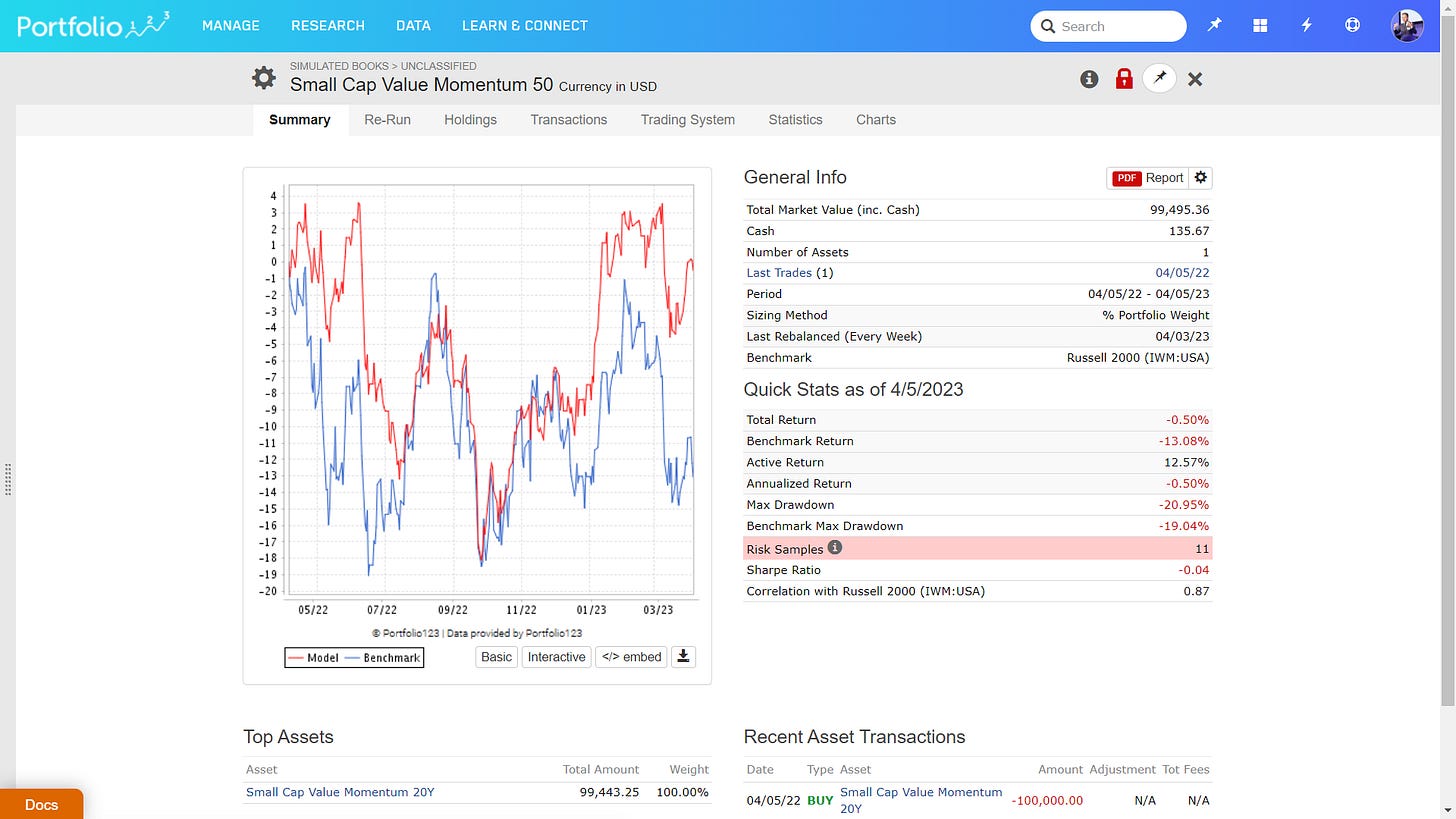Click the Max Drawdown value -20.95%
This screenshot has height=819, width=1456.
pyautogui.click(x=1183, y=505)
